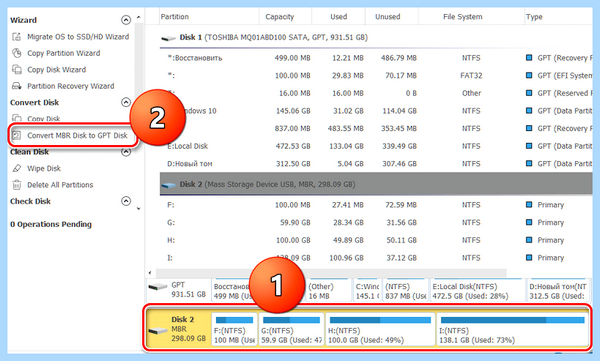
Task: Click the 145.06 GB capacity cell
Action: pos(293,111)
